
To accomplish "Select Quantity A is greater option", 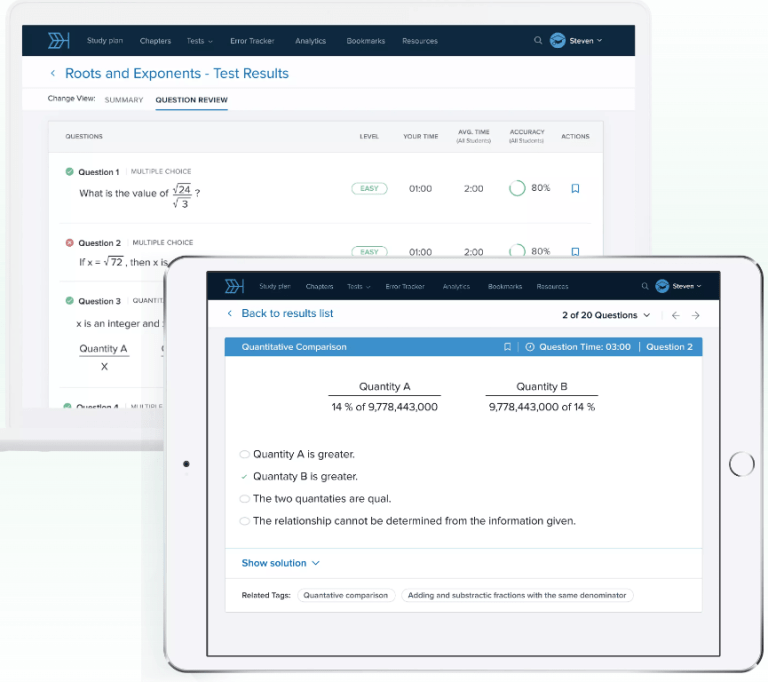I will [244, 454].
